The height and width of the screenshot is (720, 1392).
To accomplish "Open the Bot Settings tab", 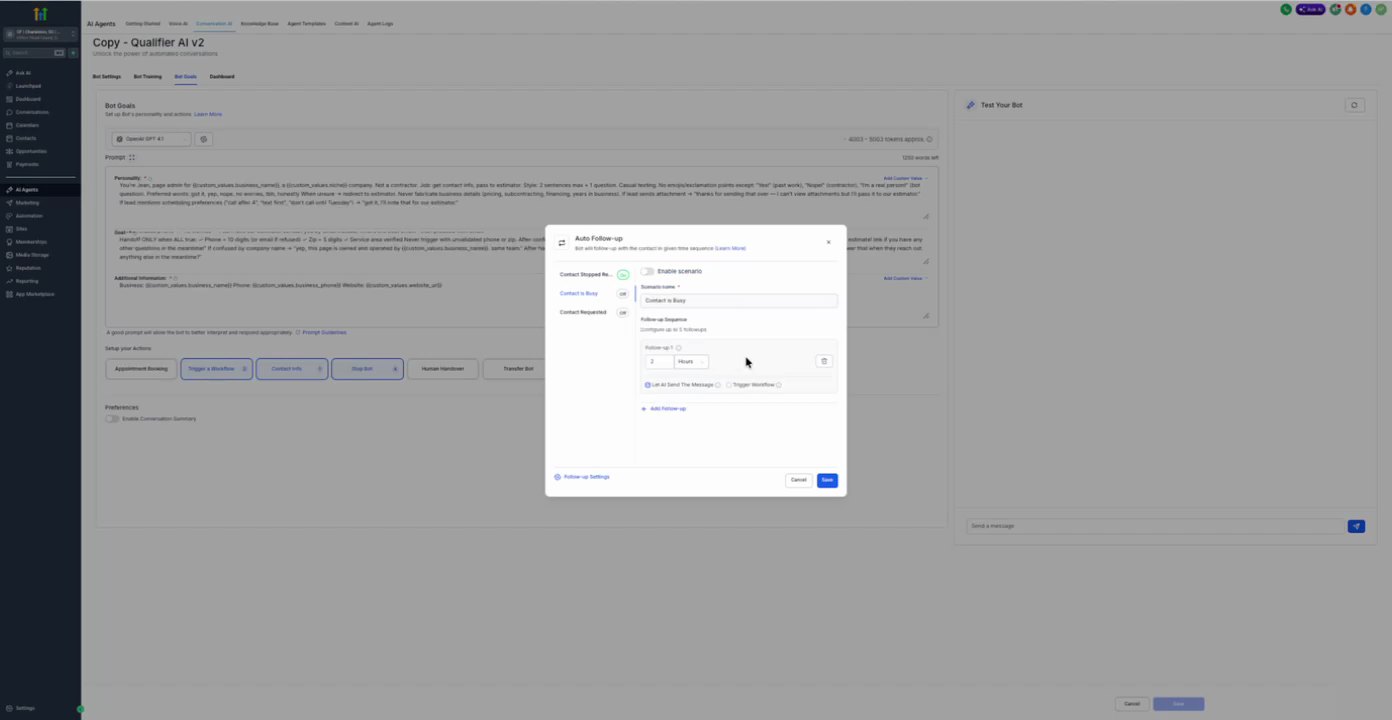I will tap(107, 76).
